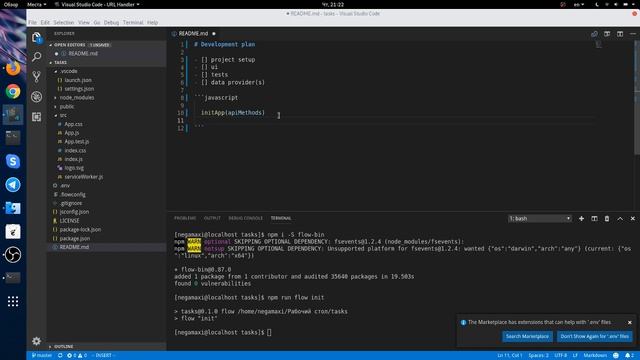Viewport: 640px width, 360px height.
Task: Open the editor More Actions ellipsis
Action: 633,33
